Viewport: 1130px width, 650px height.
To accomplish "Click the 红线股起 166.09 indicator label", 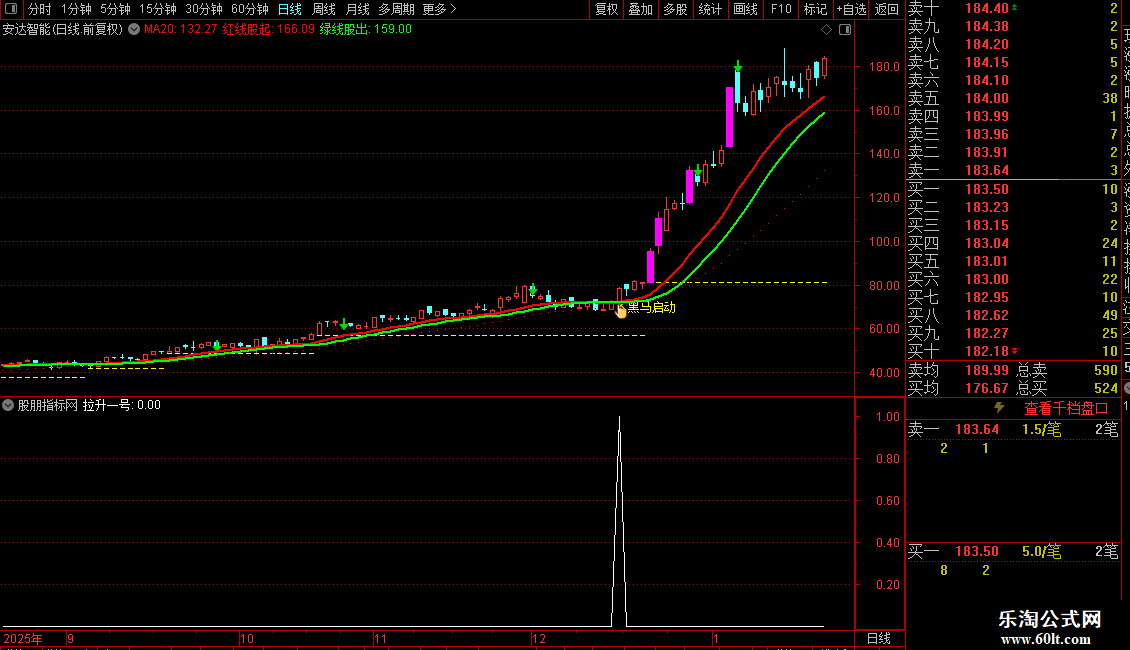I will click(268, 30).
